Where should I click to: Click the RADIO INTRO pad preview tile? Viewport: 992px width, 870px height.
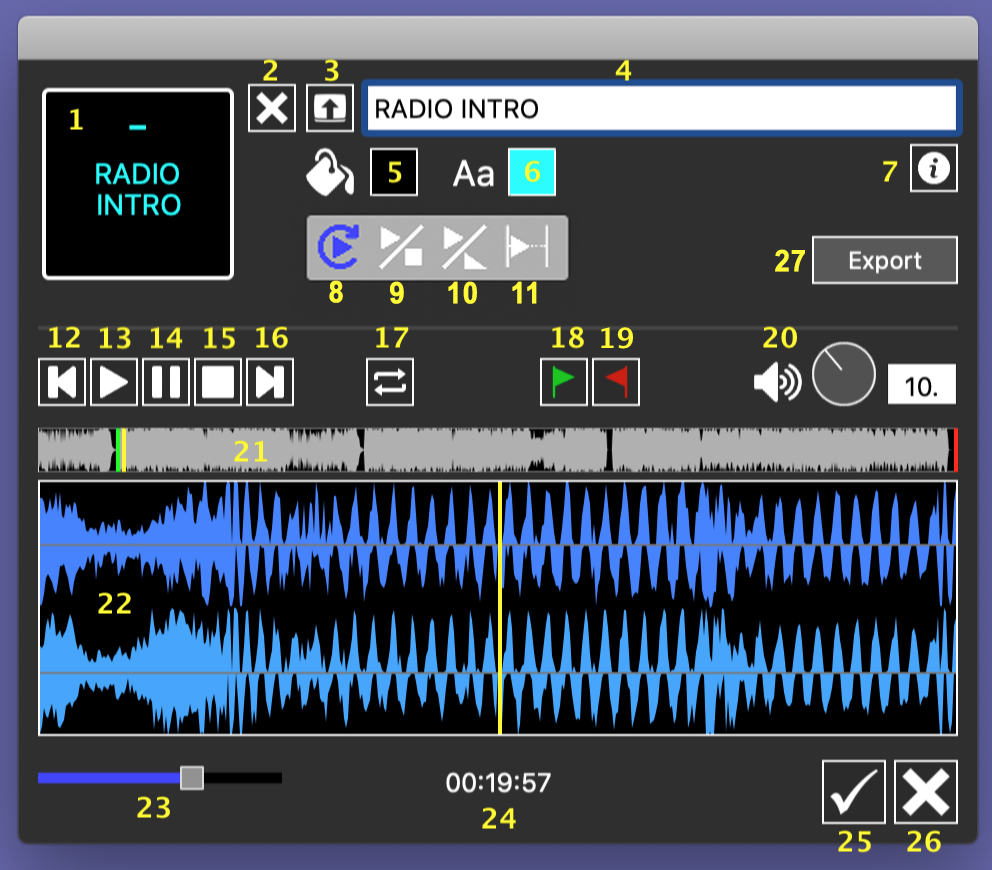[x=138, y=183]
